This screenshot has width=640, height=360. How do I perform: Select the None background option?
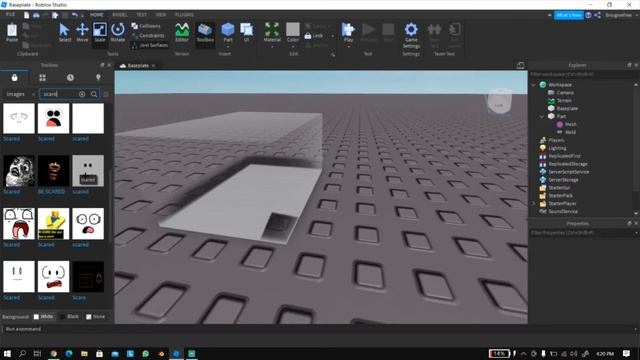point(96,316)
